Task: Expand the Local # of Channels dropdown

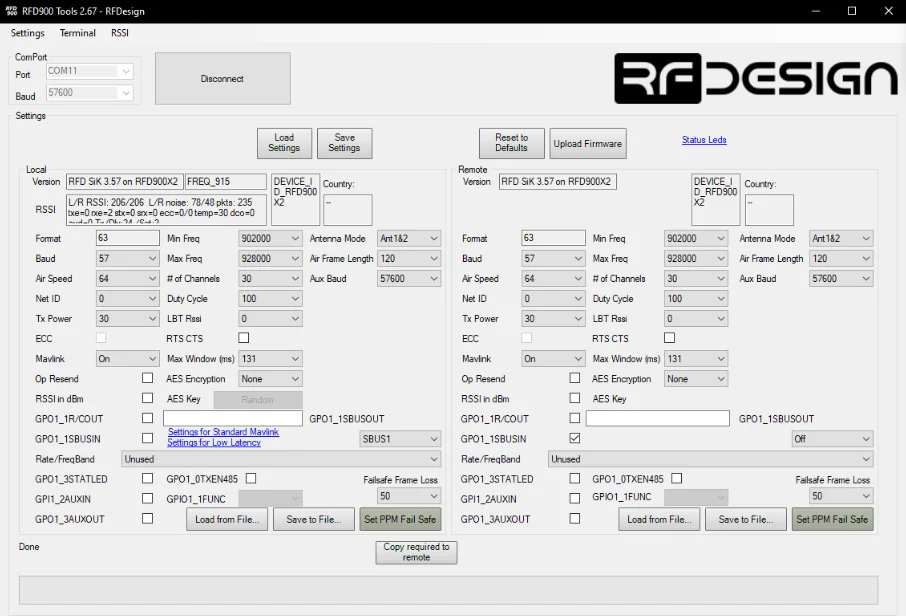Action: click(x=270, y=279)
